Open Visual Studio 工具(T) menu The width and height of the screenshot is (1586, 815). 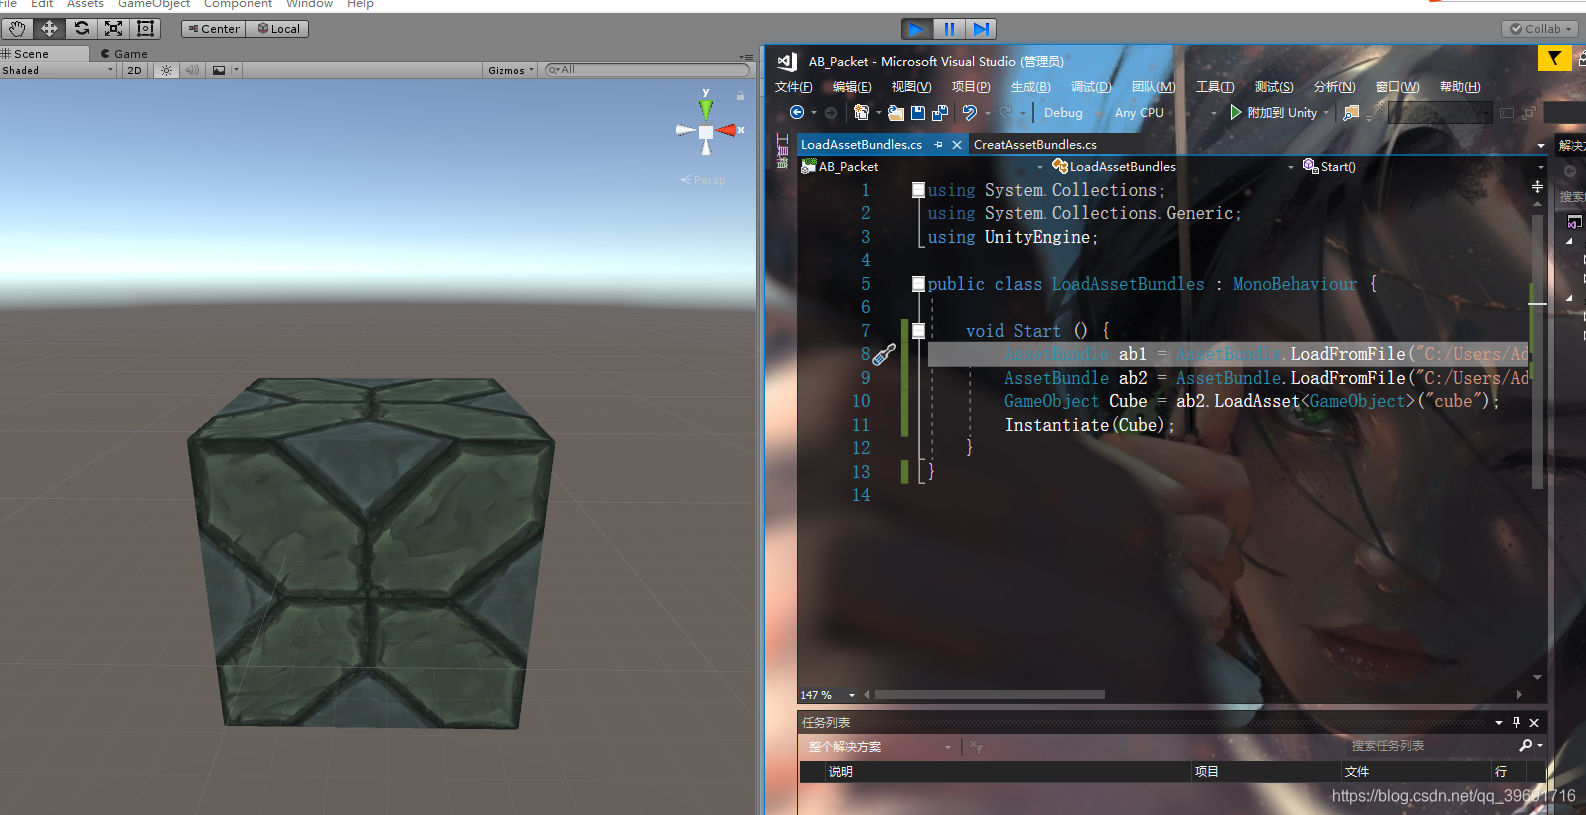click(1215, 87)
